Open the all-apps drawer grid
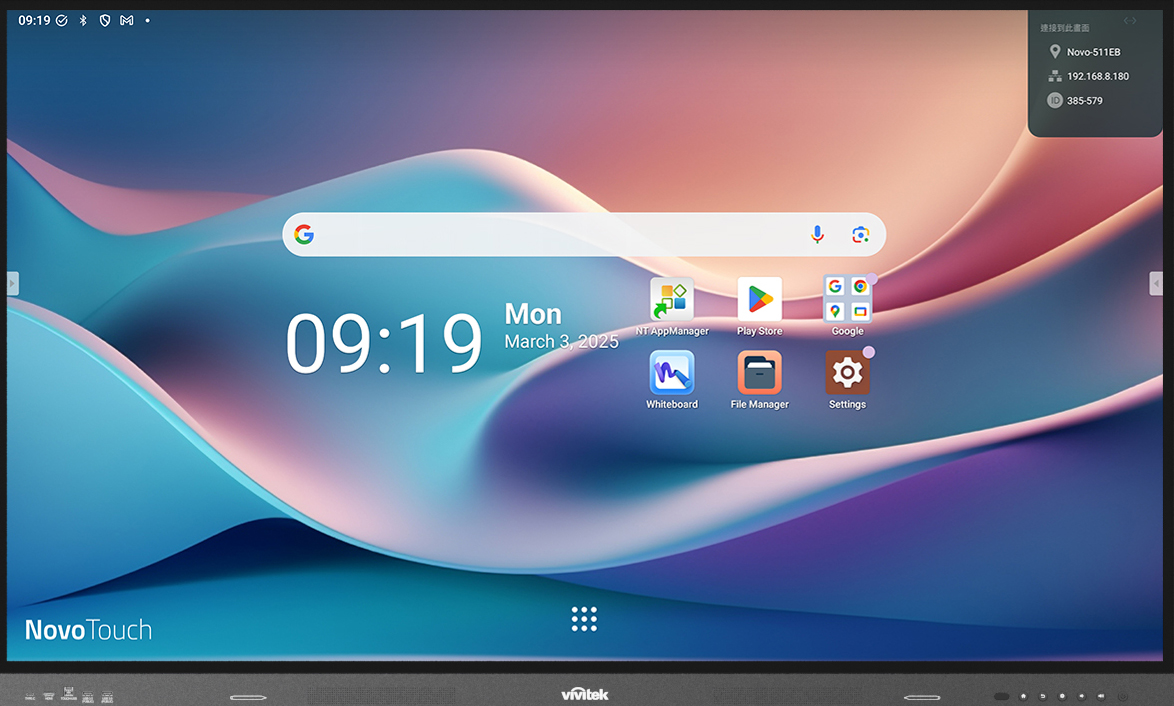The width and height of the screenshot is (1174, 706). click(x=584, y=619)
